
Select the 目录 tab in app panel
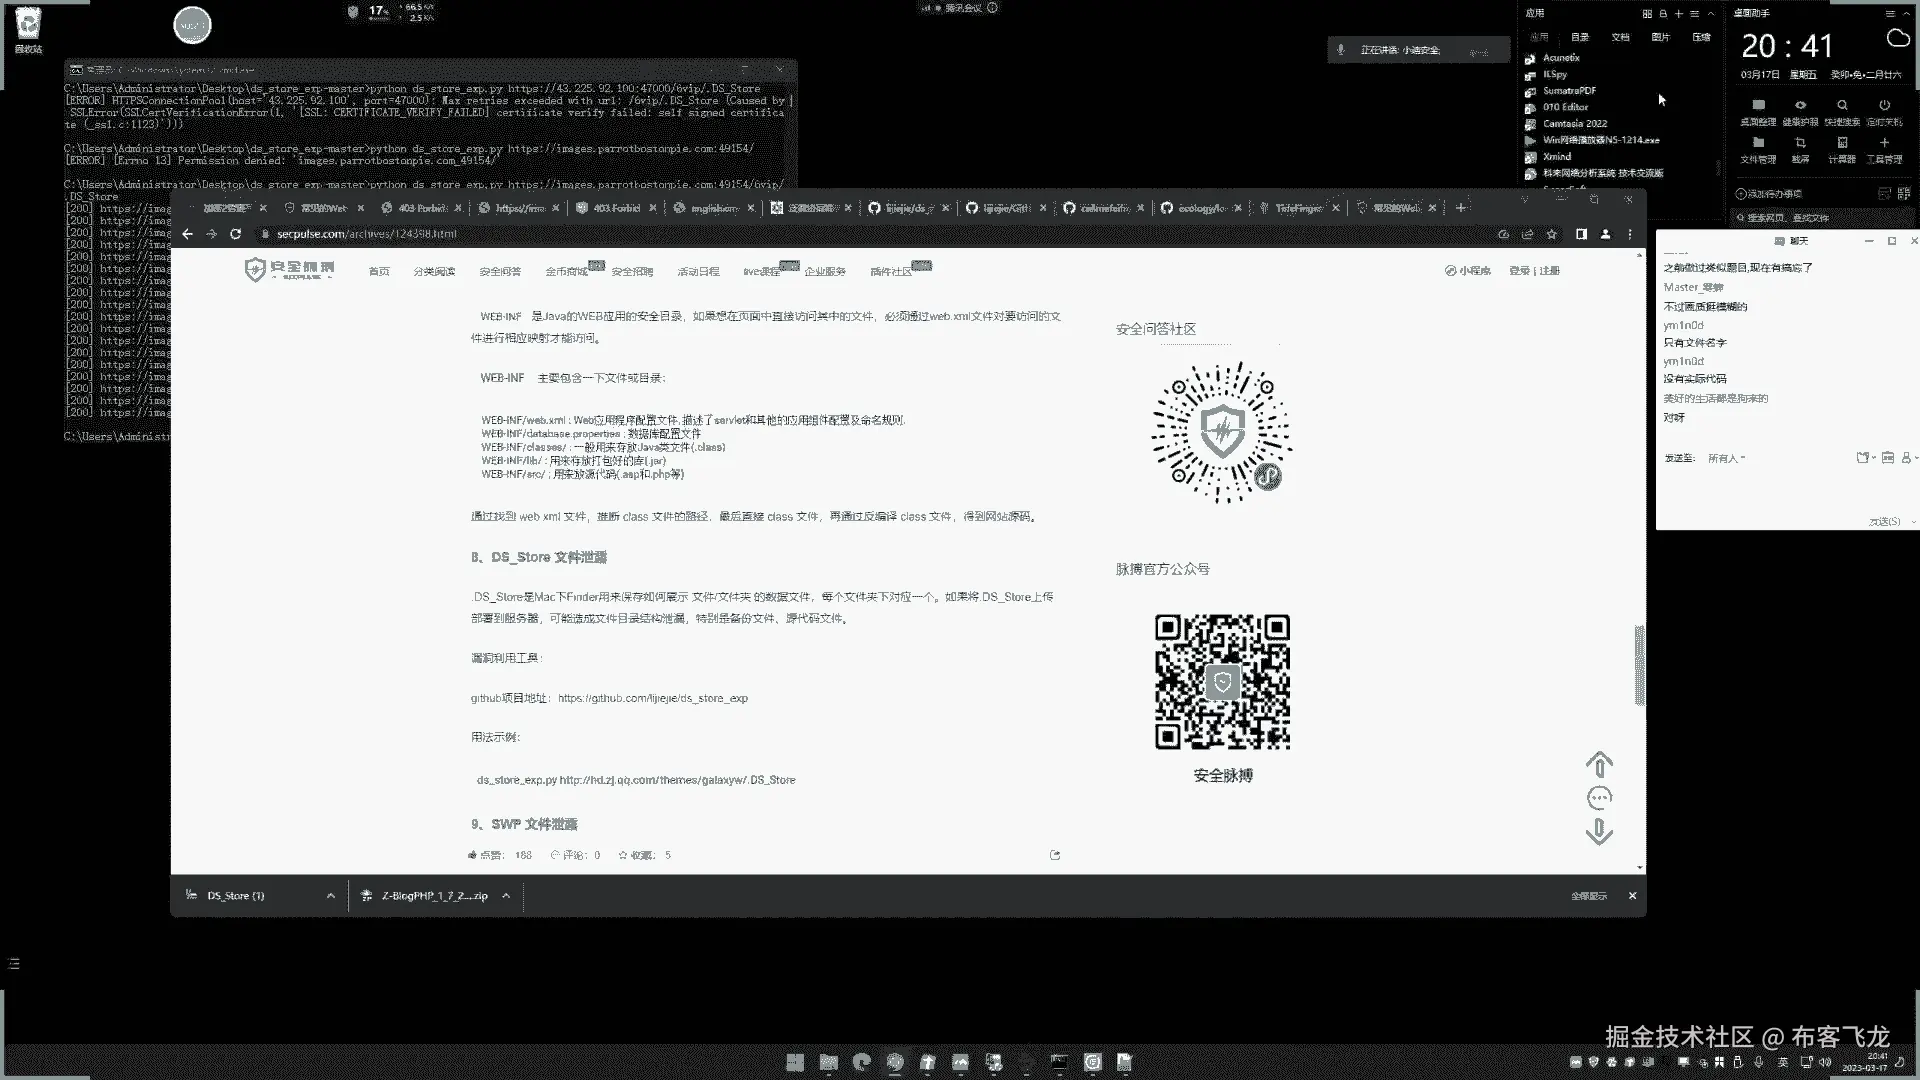click(x=1580, y=37)
